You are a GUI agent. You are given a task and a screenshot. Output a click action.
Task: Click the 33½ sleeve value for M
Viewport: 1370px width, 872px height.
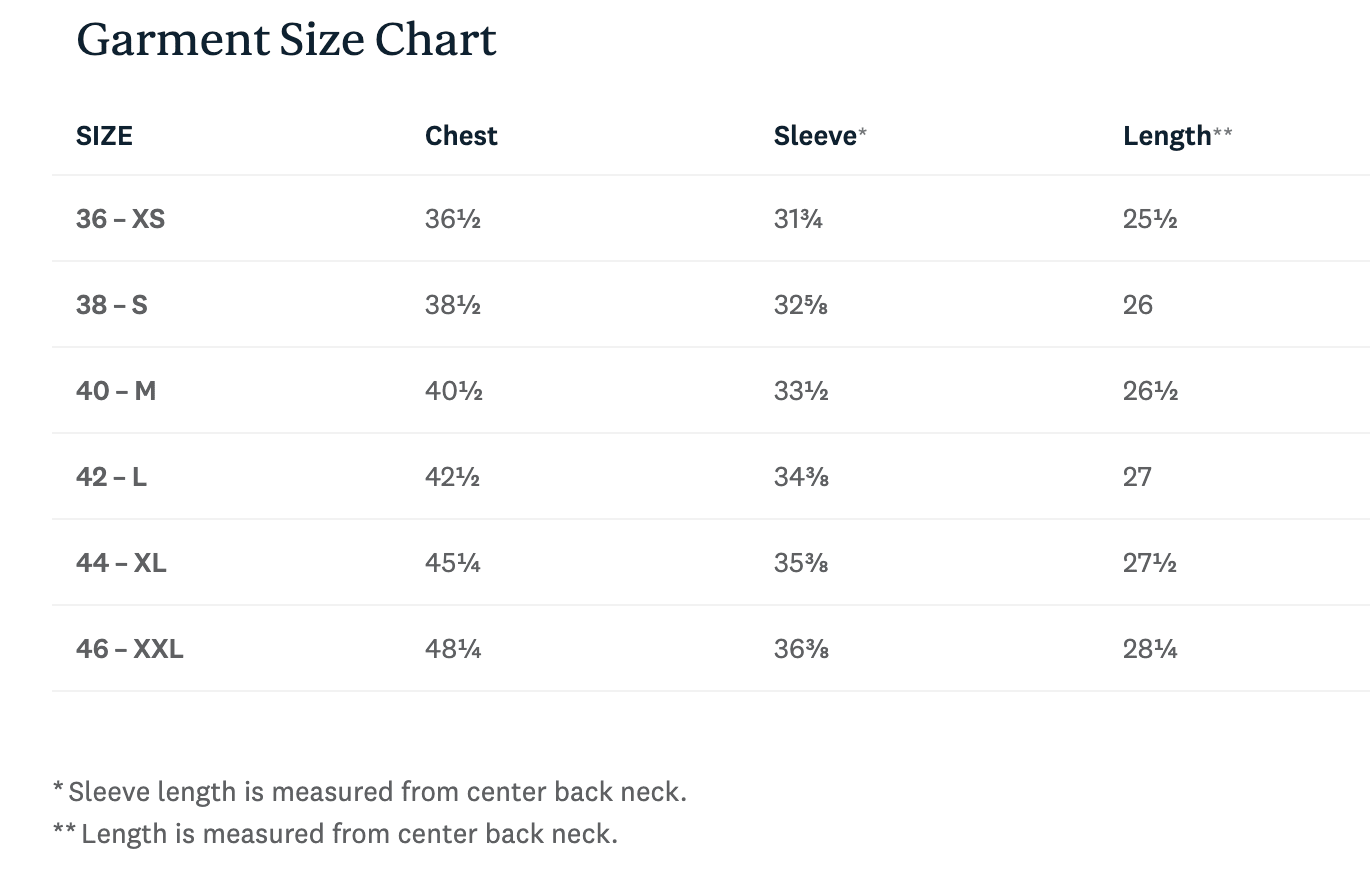pos(800,391)
